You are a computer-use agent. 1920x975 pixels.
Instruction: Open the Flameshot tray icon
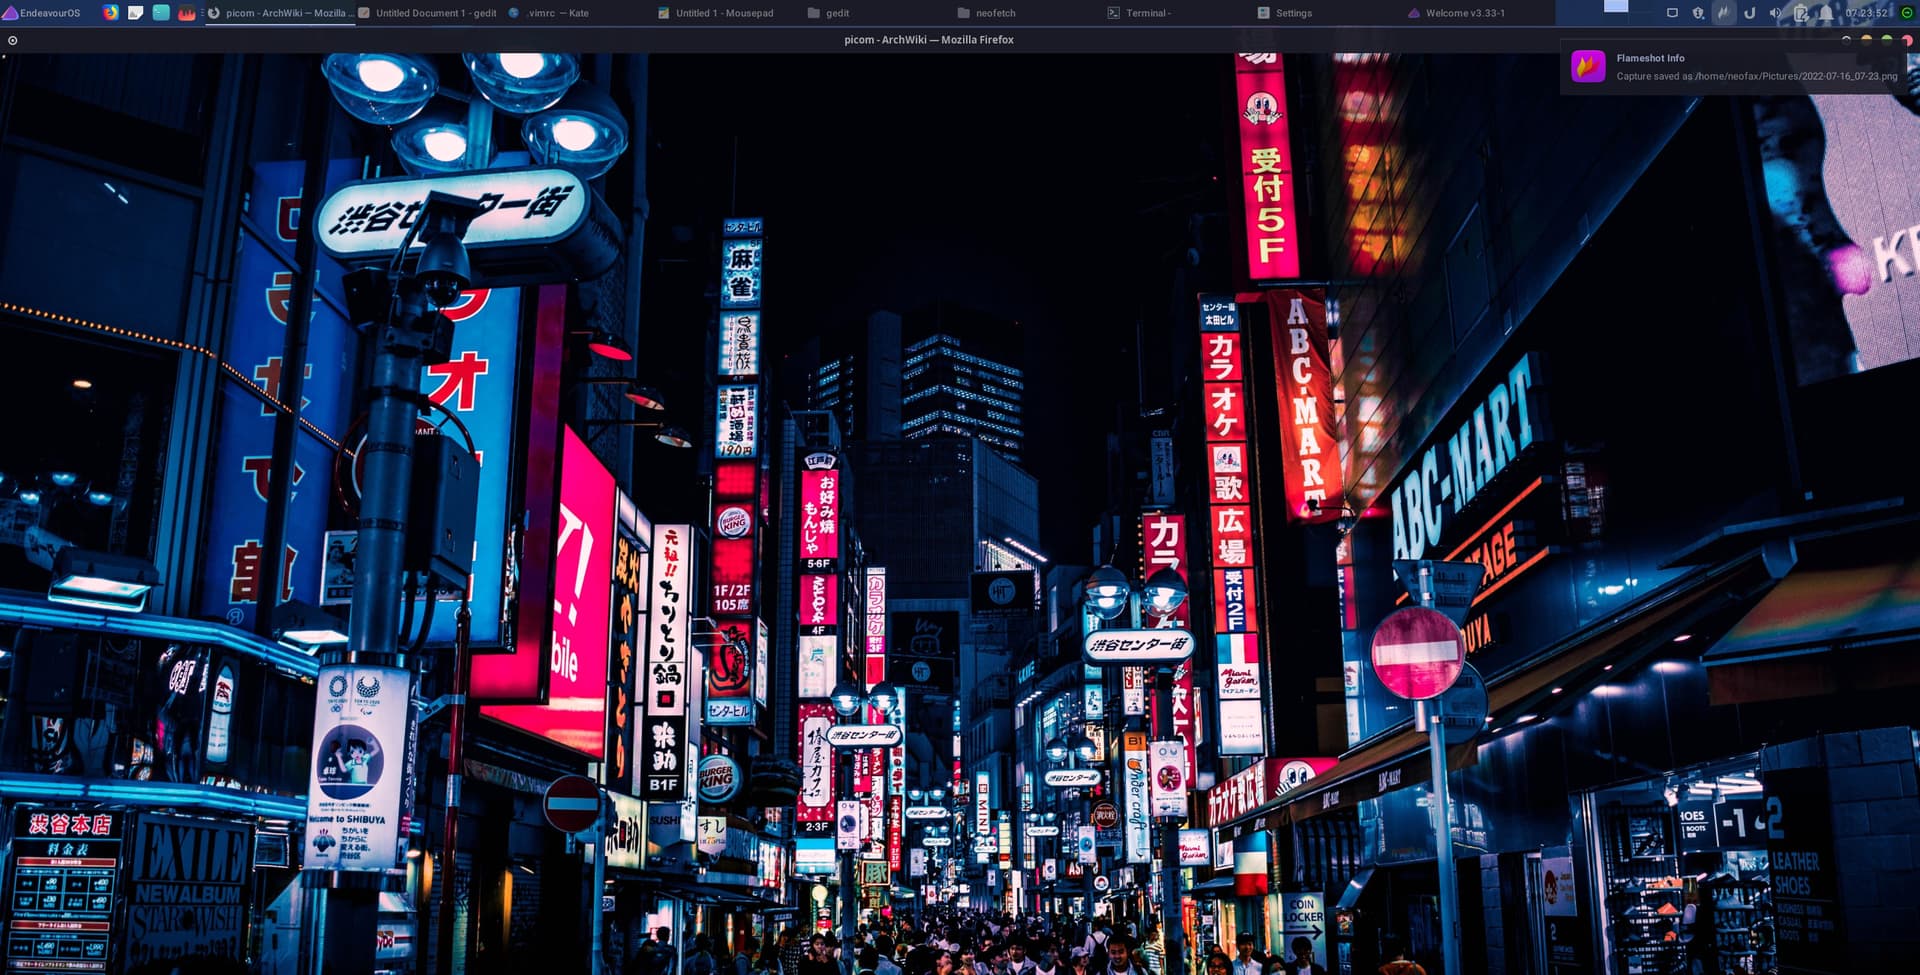click(x=1724, y=13)
